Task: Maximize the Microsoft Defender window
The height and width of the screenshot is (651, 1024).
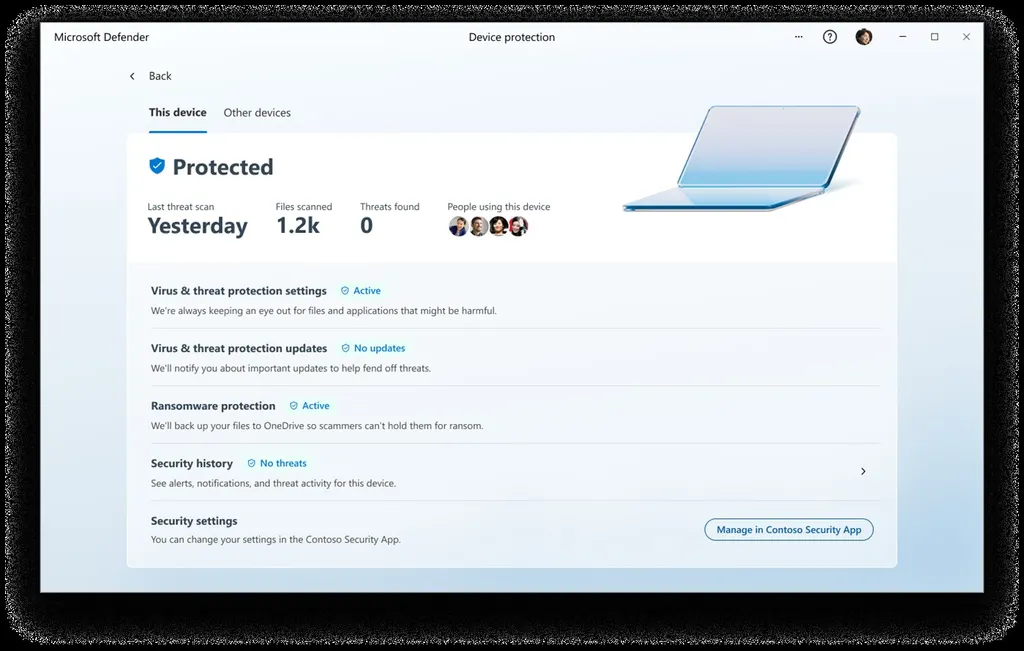Action: pyautogui.click(x=935, y=37)
